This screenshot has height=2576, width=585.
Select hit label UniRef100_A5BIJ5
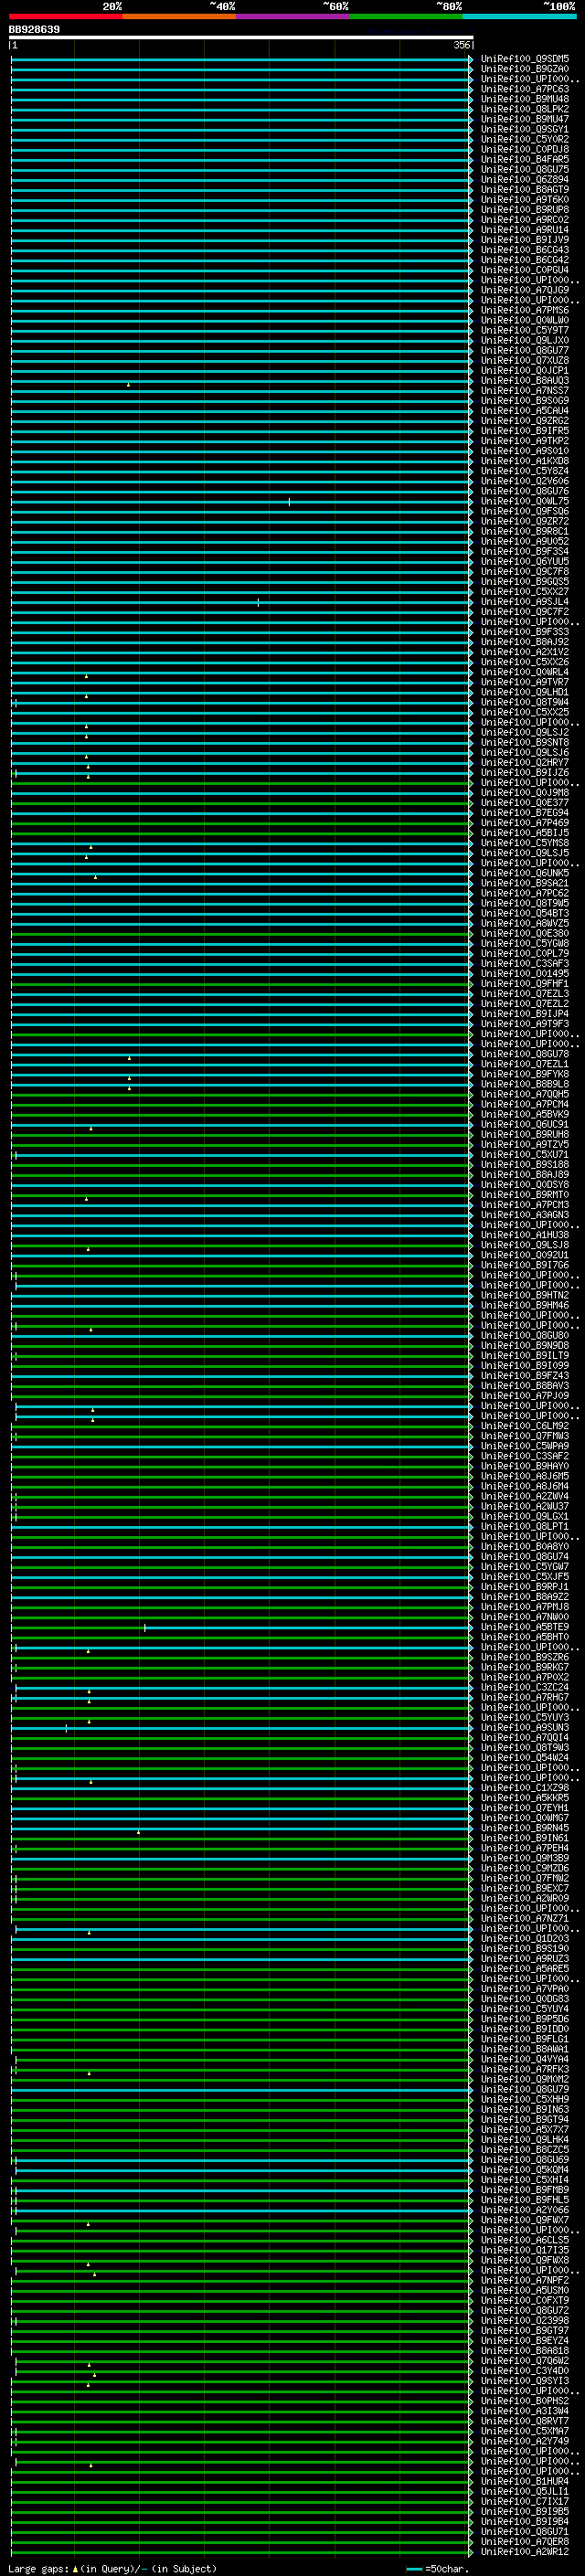pos(525,833)
